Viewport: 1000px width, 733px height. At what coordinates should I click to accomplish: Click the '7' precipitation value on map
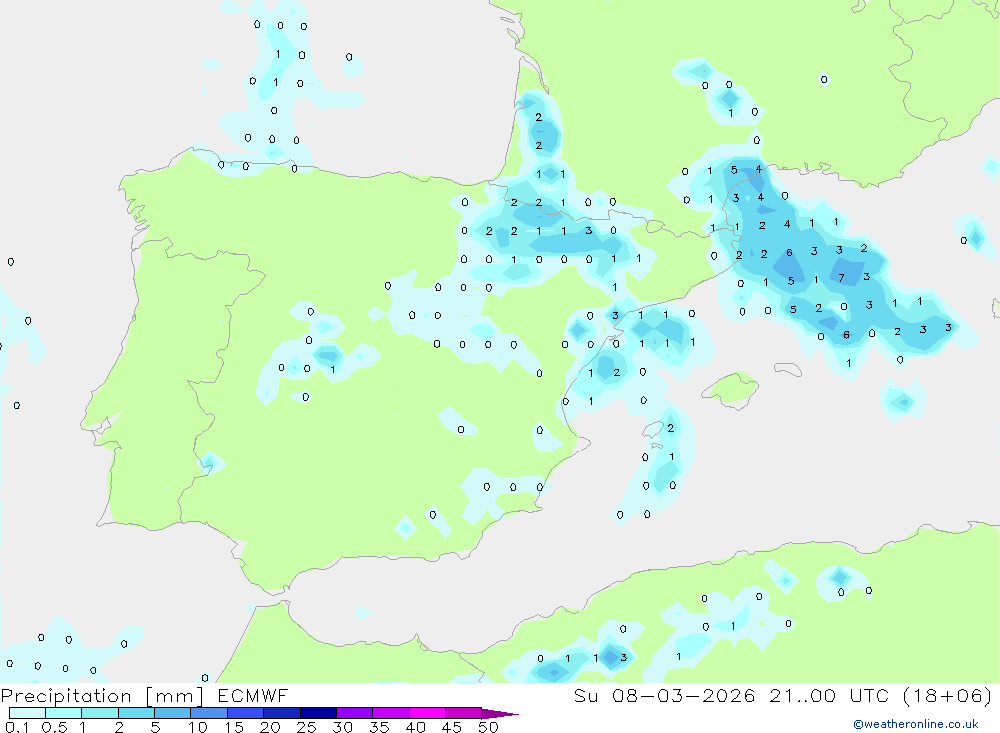tap(841, 278)
